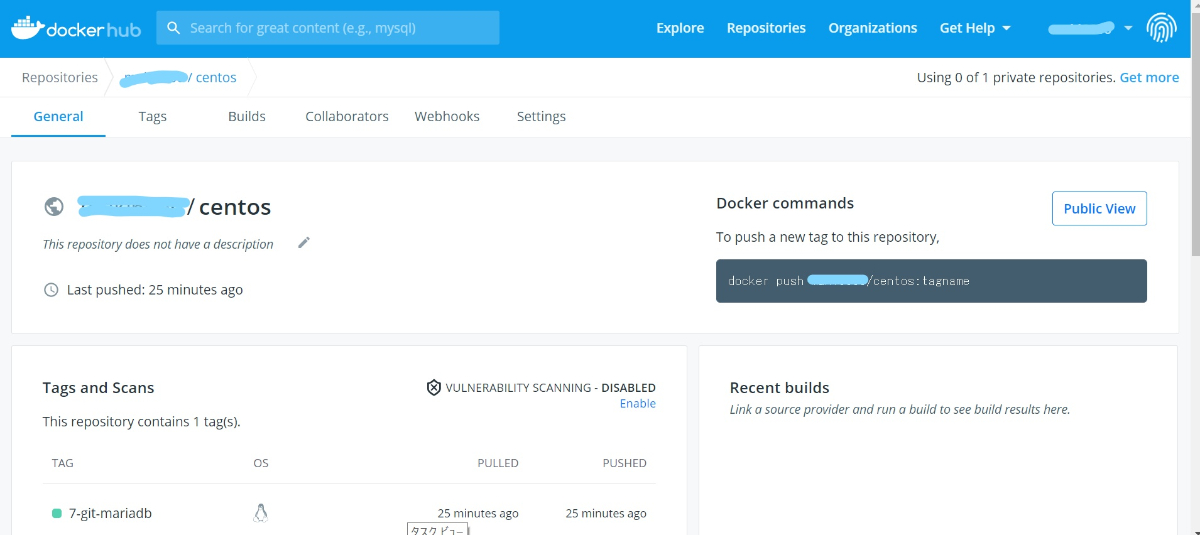
Task: Edit description with the pencil icon
Action: pos(304,242)
